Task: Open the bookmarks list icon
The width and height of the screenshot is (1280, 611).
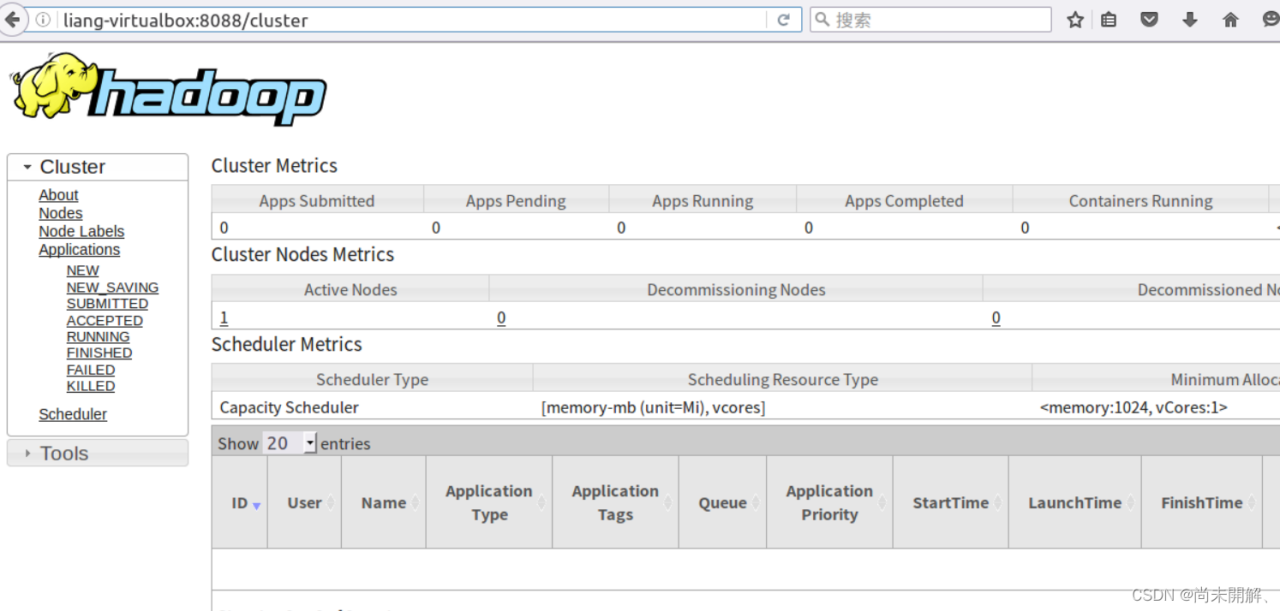Action: pyautogui.click(x=1109, y=20)
